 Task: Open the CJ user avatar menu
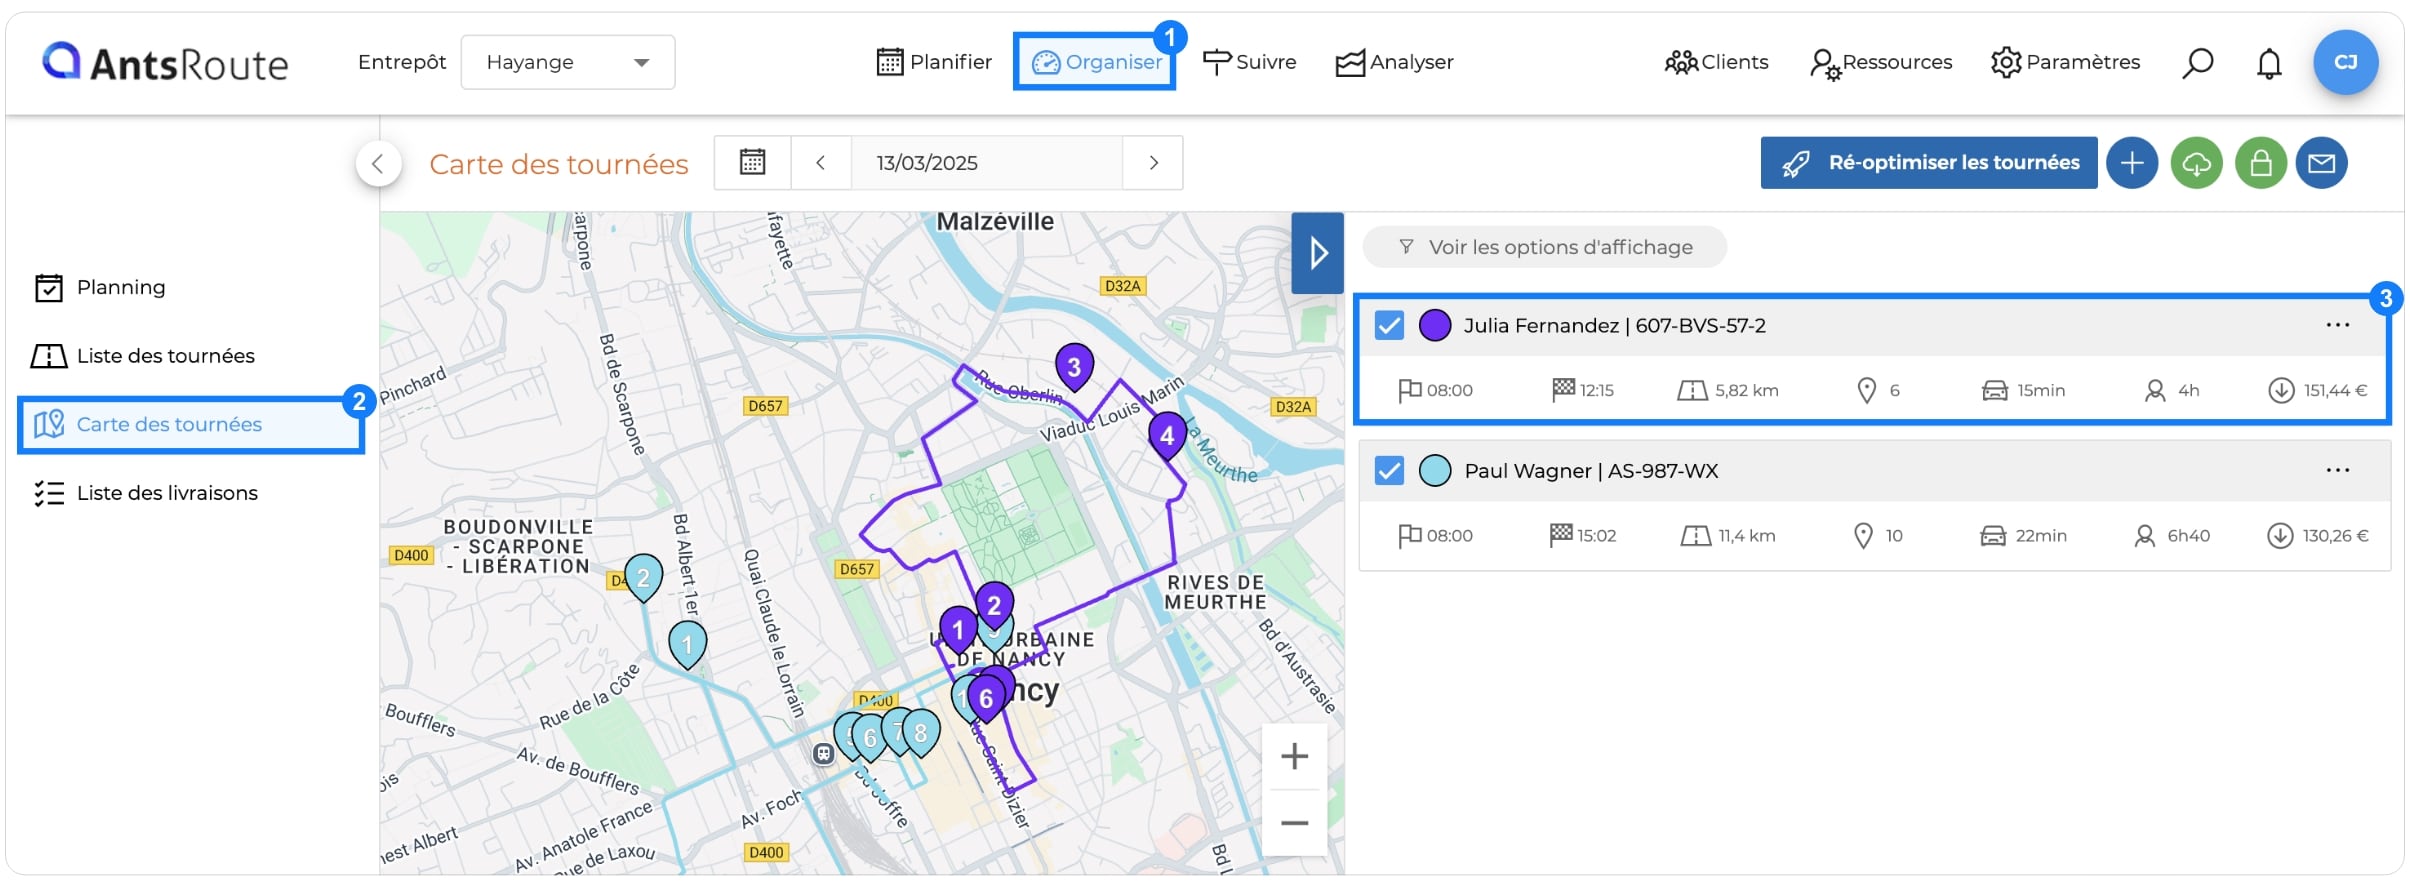pyautogui.click(x=2345, y=62)
